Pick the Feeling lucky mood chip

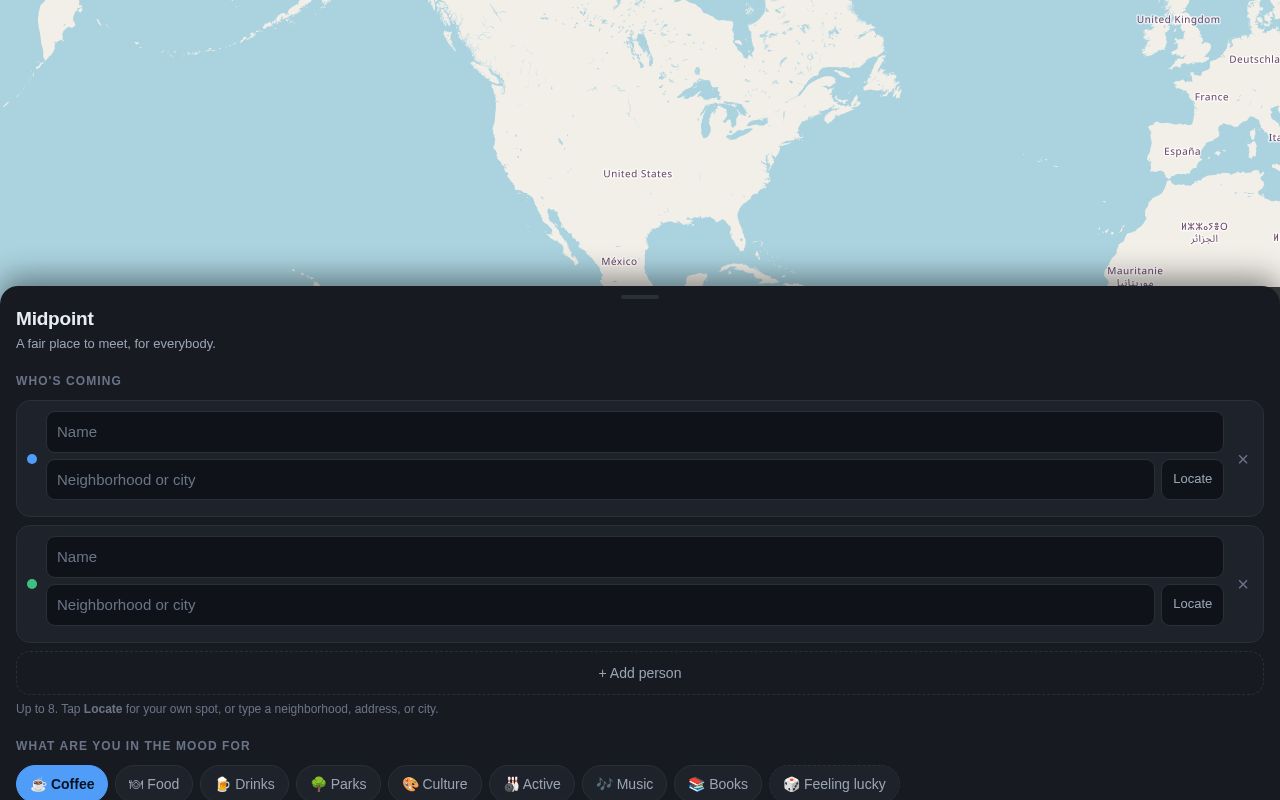click(834, 784)
